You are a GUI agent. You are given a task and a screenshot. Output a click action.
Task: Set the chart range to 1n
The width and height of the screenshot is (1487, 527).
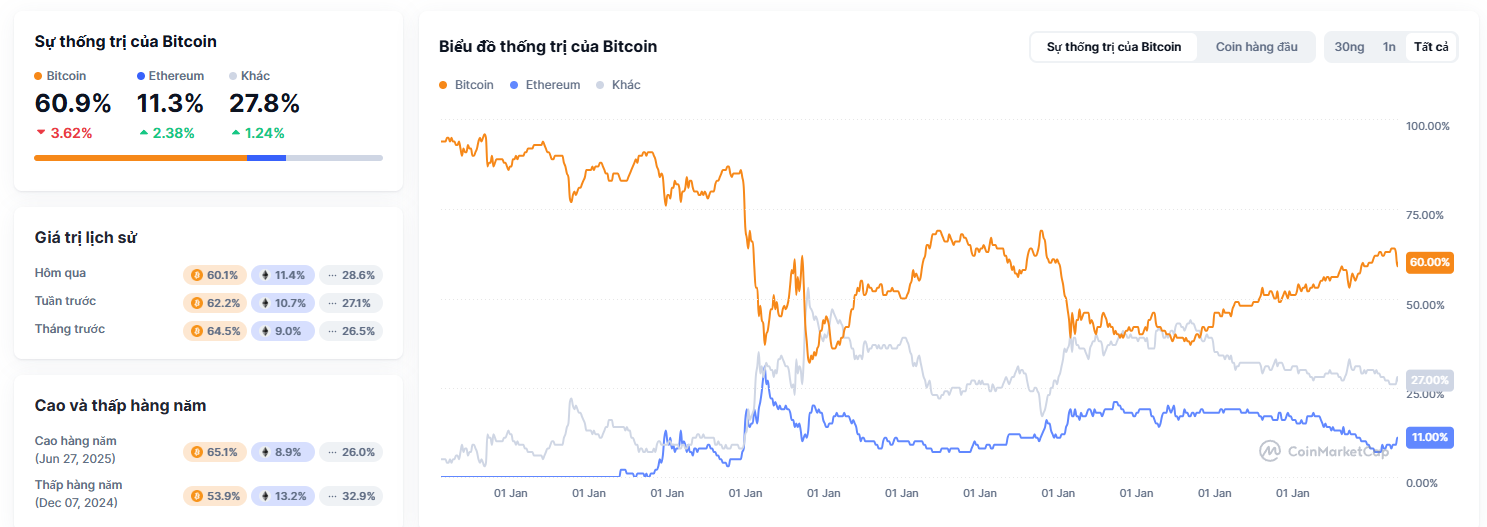[1389, 47]
